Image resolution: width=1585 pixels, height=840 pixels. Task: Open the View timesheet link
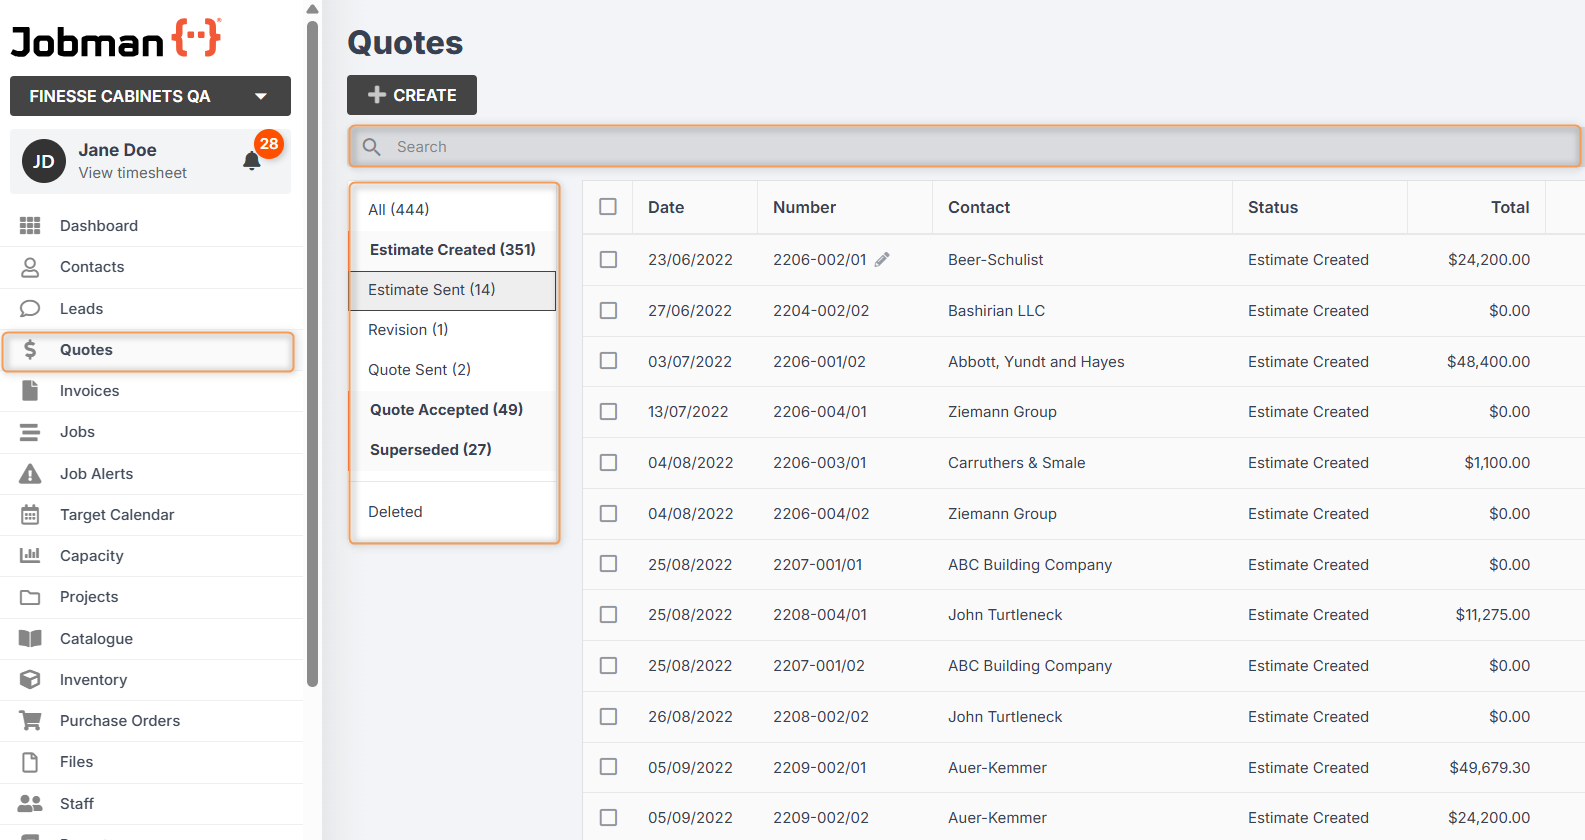pos(133,173)
